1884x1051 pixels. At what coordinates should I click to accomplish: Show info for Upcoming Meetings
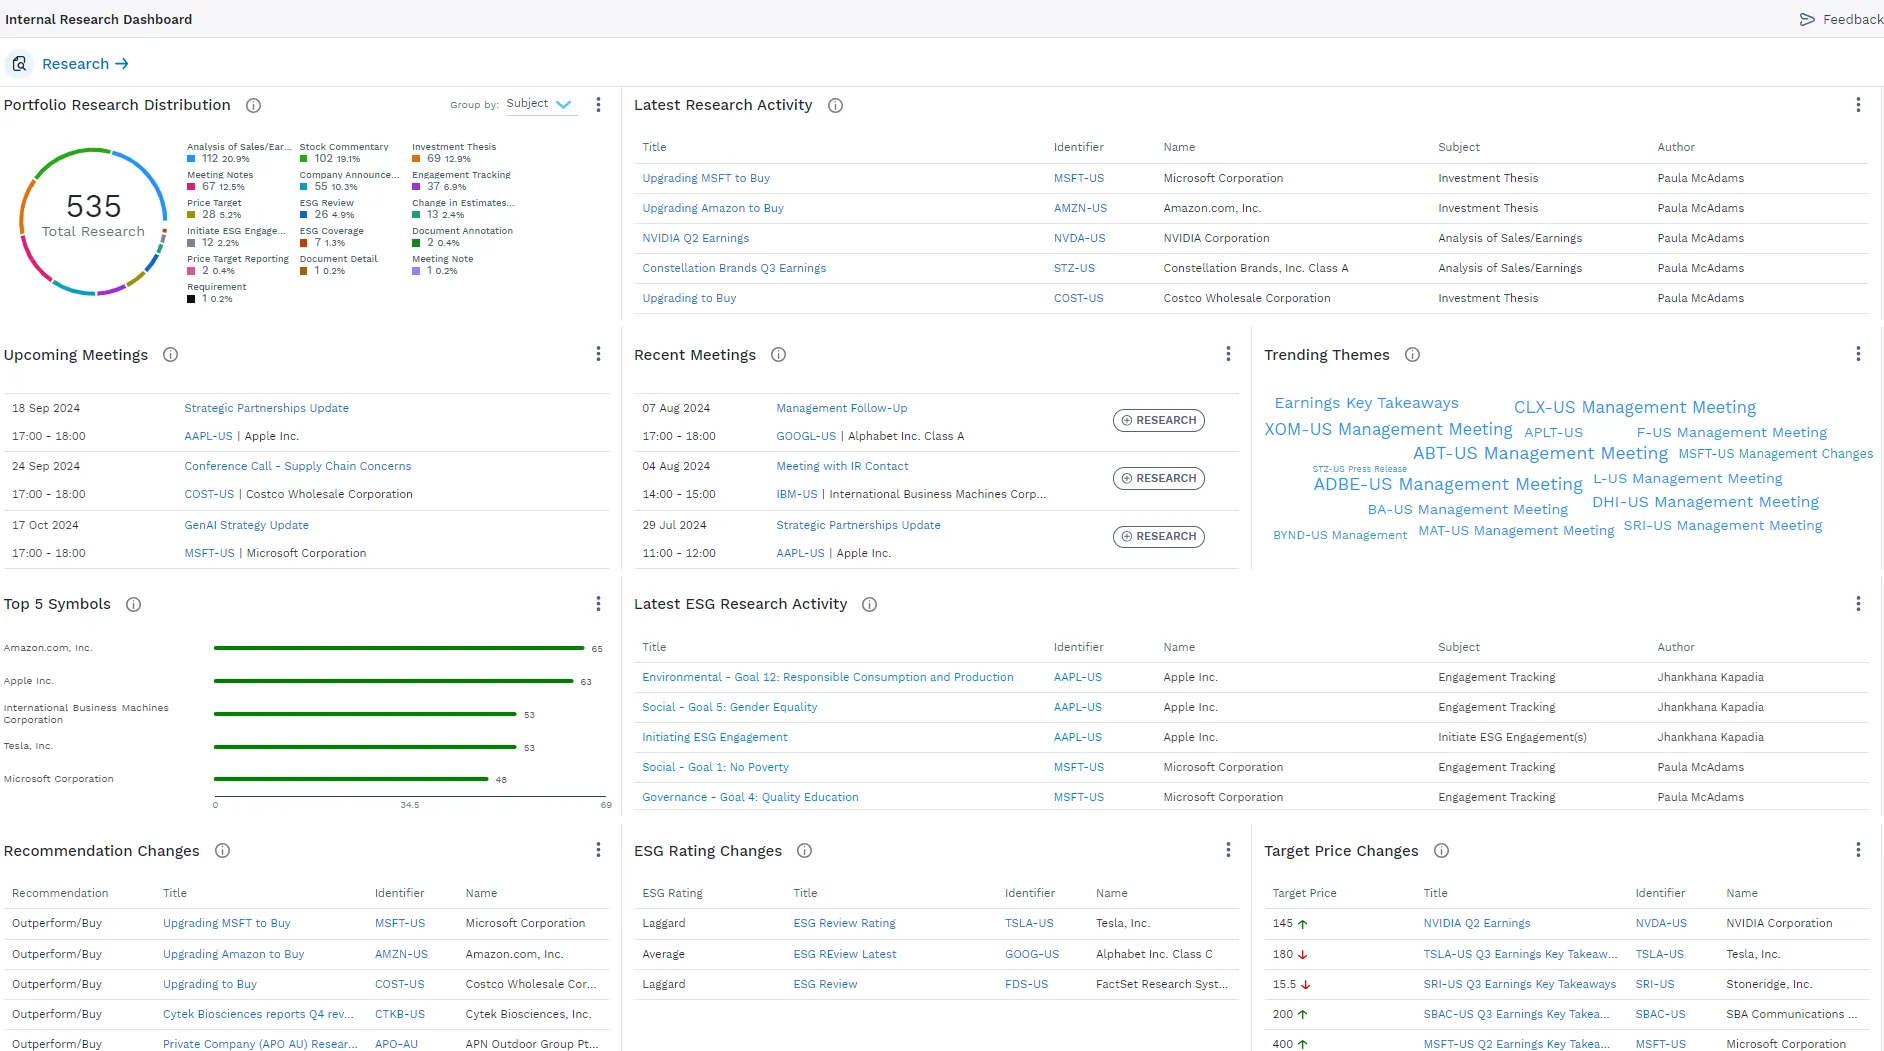pyautogui.click(x=170, y=355)
